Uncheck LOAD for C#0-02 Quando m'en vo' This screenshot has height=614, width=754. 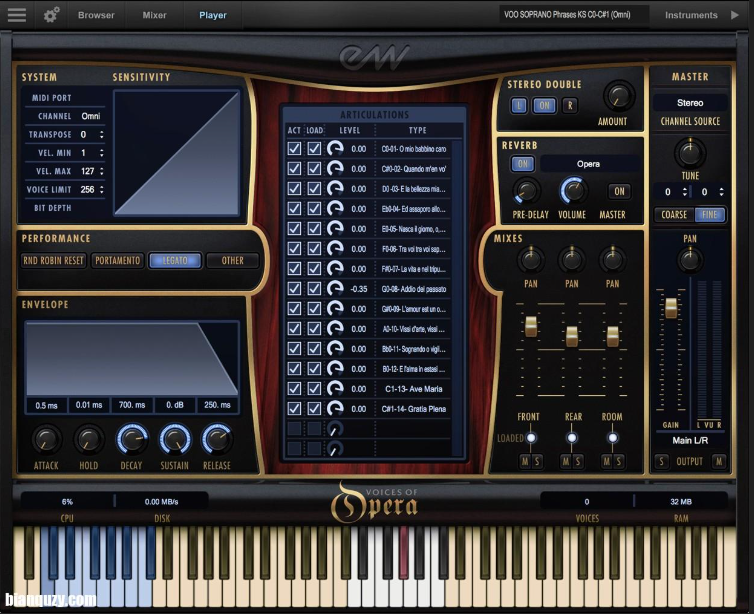tap(314, 169)
